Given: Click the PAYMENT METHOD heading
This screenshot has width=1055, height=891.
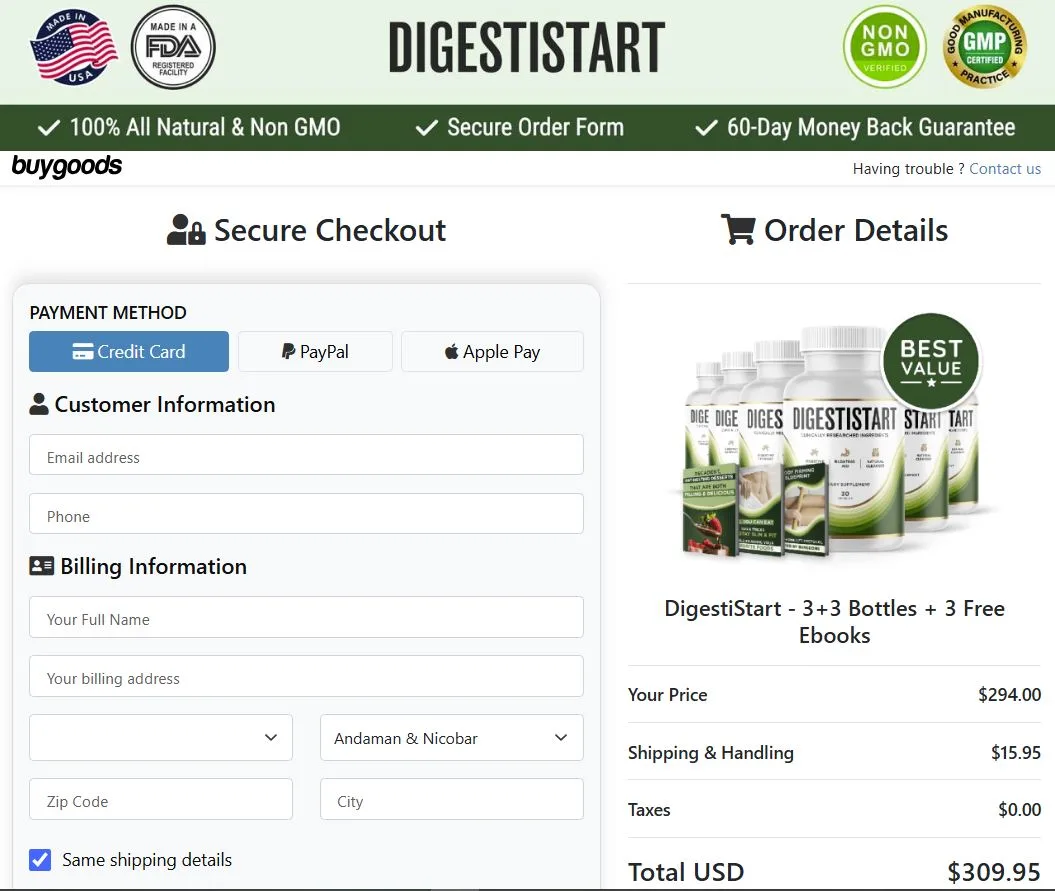Looking at the screenshot, I should [x=108, y=313].
